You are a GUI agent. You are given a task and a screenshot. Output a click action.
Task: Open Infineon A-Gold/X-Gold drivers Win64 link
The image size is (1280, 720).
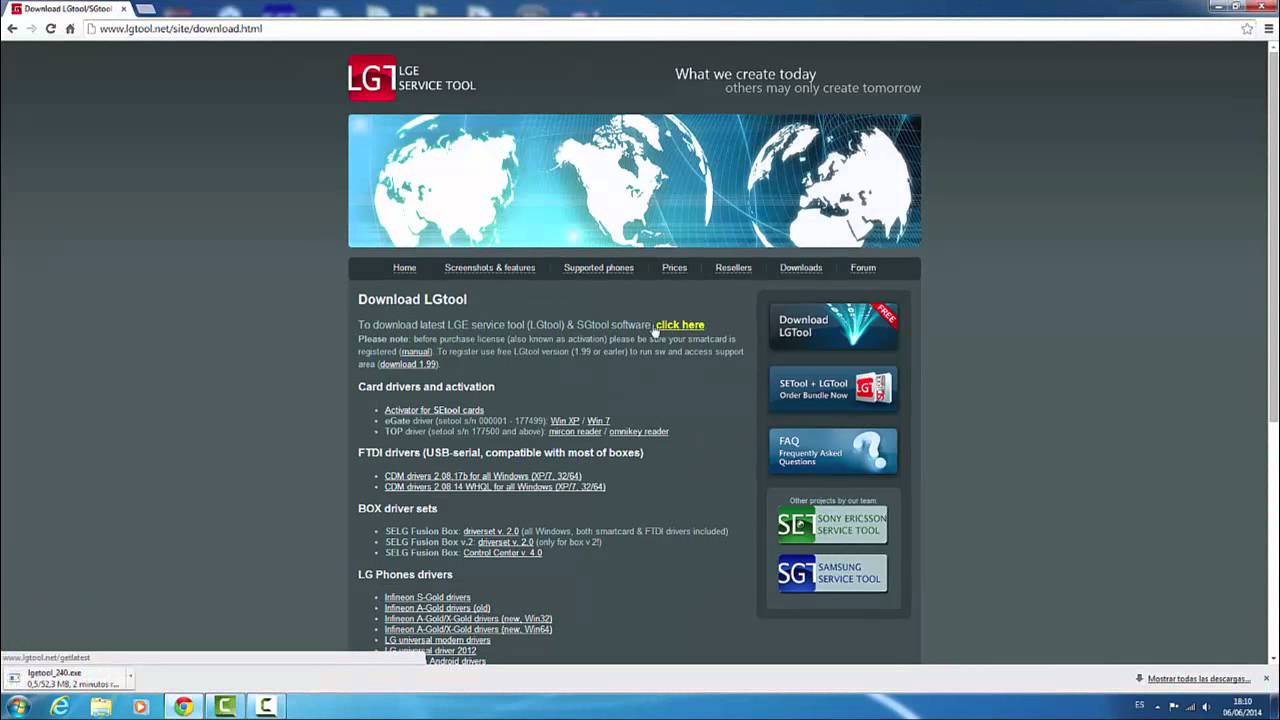pyautogui.click(x=468, y=630)
